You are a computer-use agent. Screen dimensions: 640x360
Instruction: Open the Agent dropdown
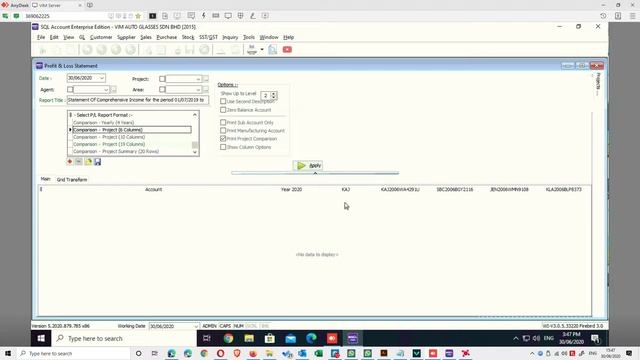pos(106,89)
